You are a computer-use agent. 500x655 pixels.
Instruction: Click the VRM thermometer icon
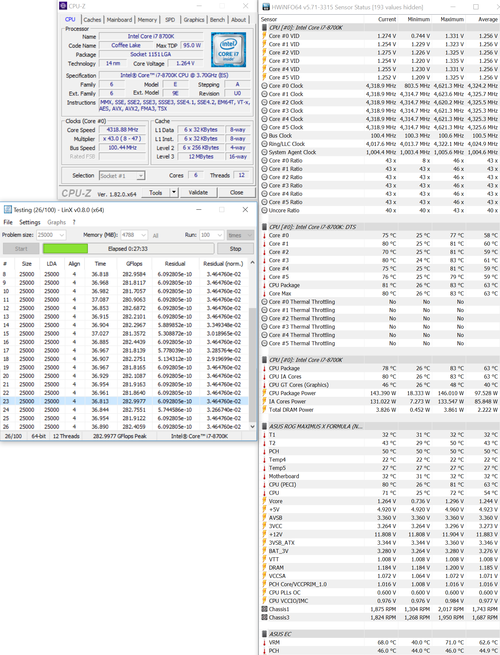(264, 642)
